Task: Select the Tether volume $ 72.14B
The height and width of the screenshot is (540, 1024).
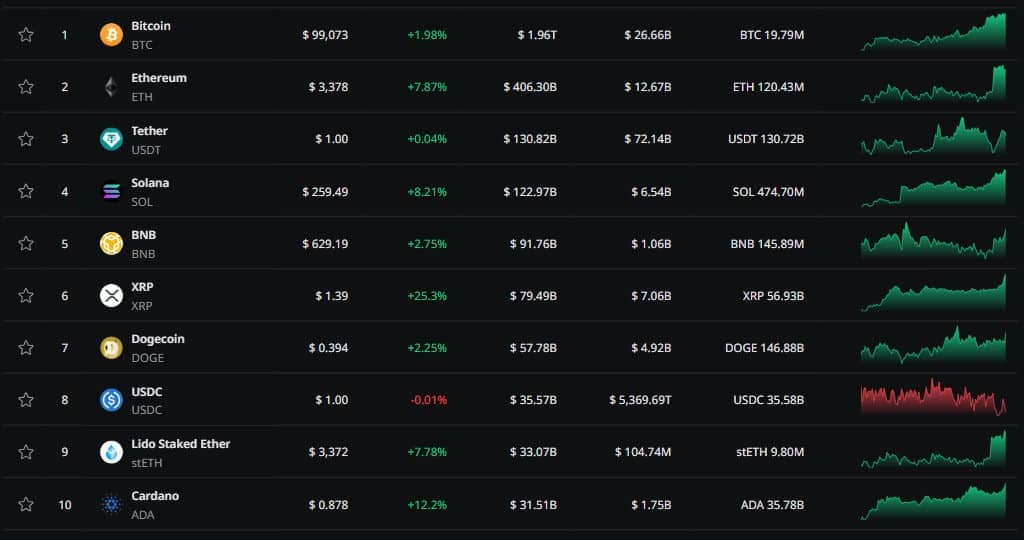Action: click(x=648, y=139)
